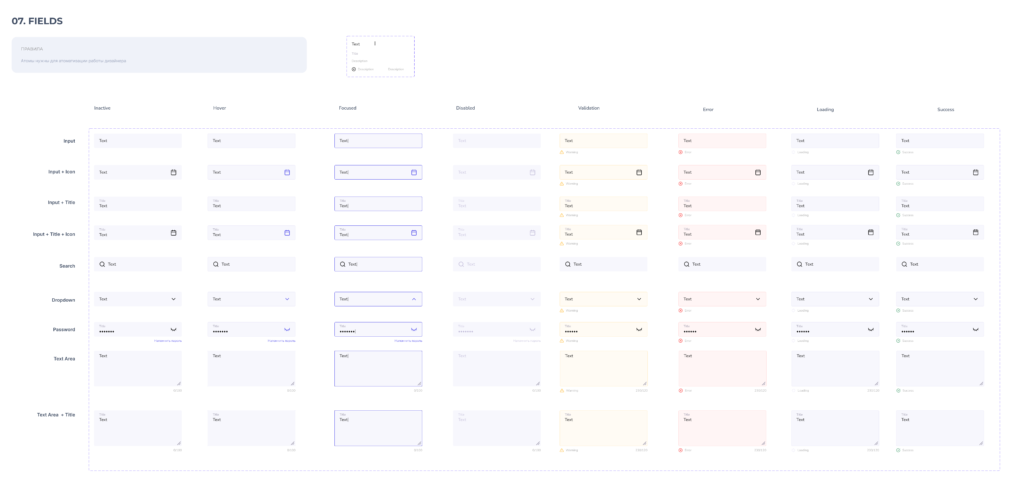The height and width of the screenshot is (498, 1024).
Task: Click inside the Error state Text Area
Action: point(722,368)
